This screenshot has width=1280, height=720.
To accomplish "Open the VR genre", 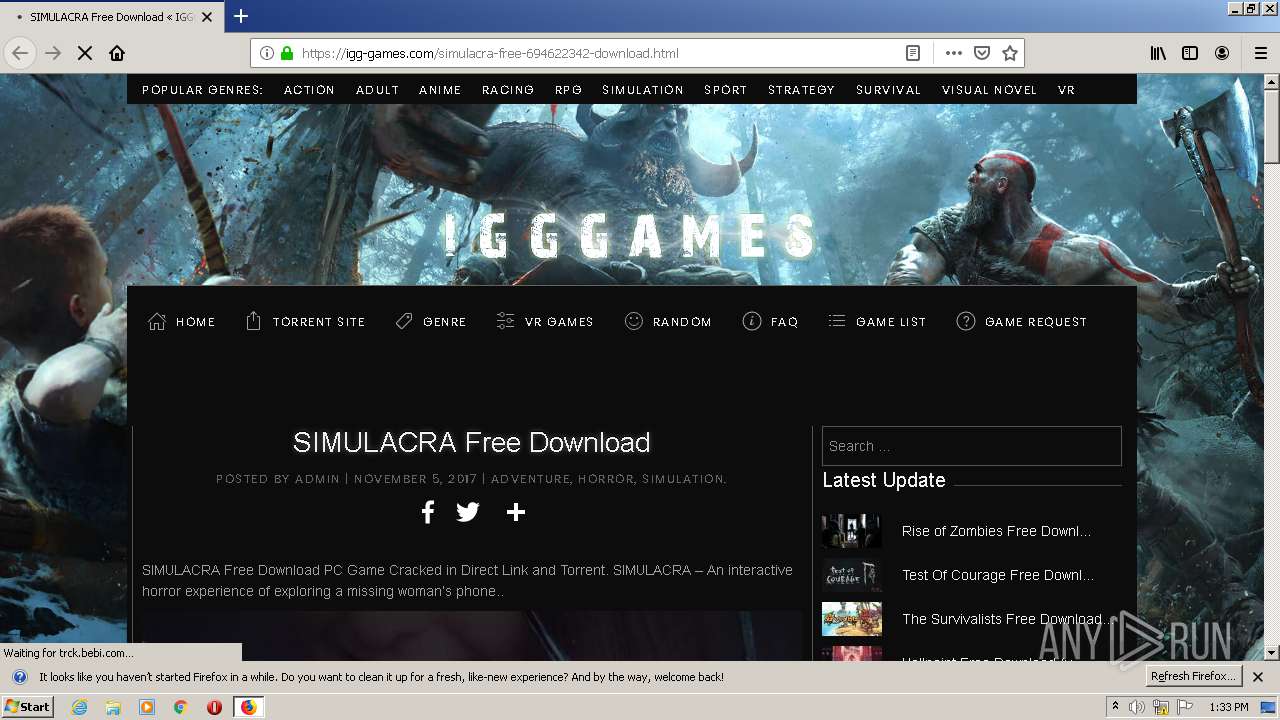I will [x=1066, y=90].
